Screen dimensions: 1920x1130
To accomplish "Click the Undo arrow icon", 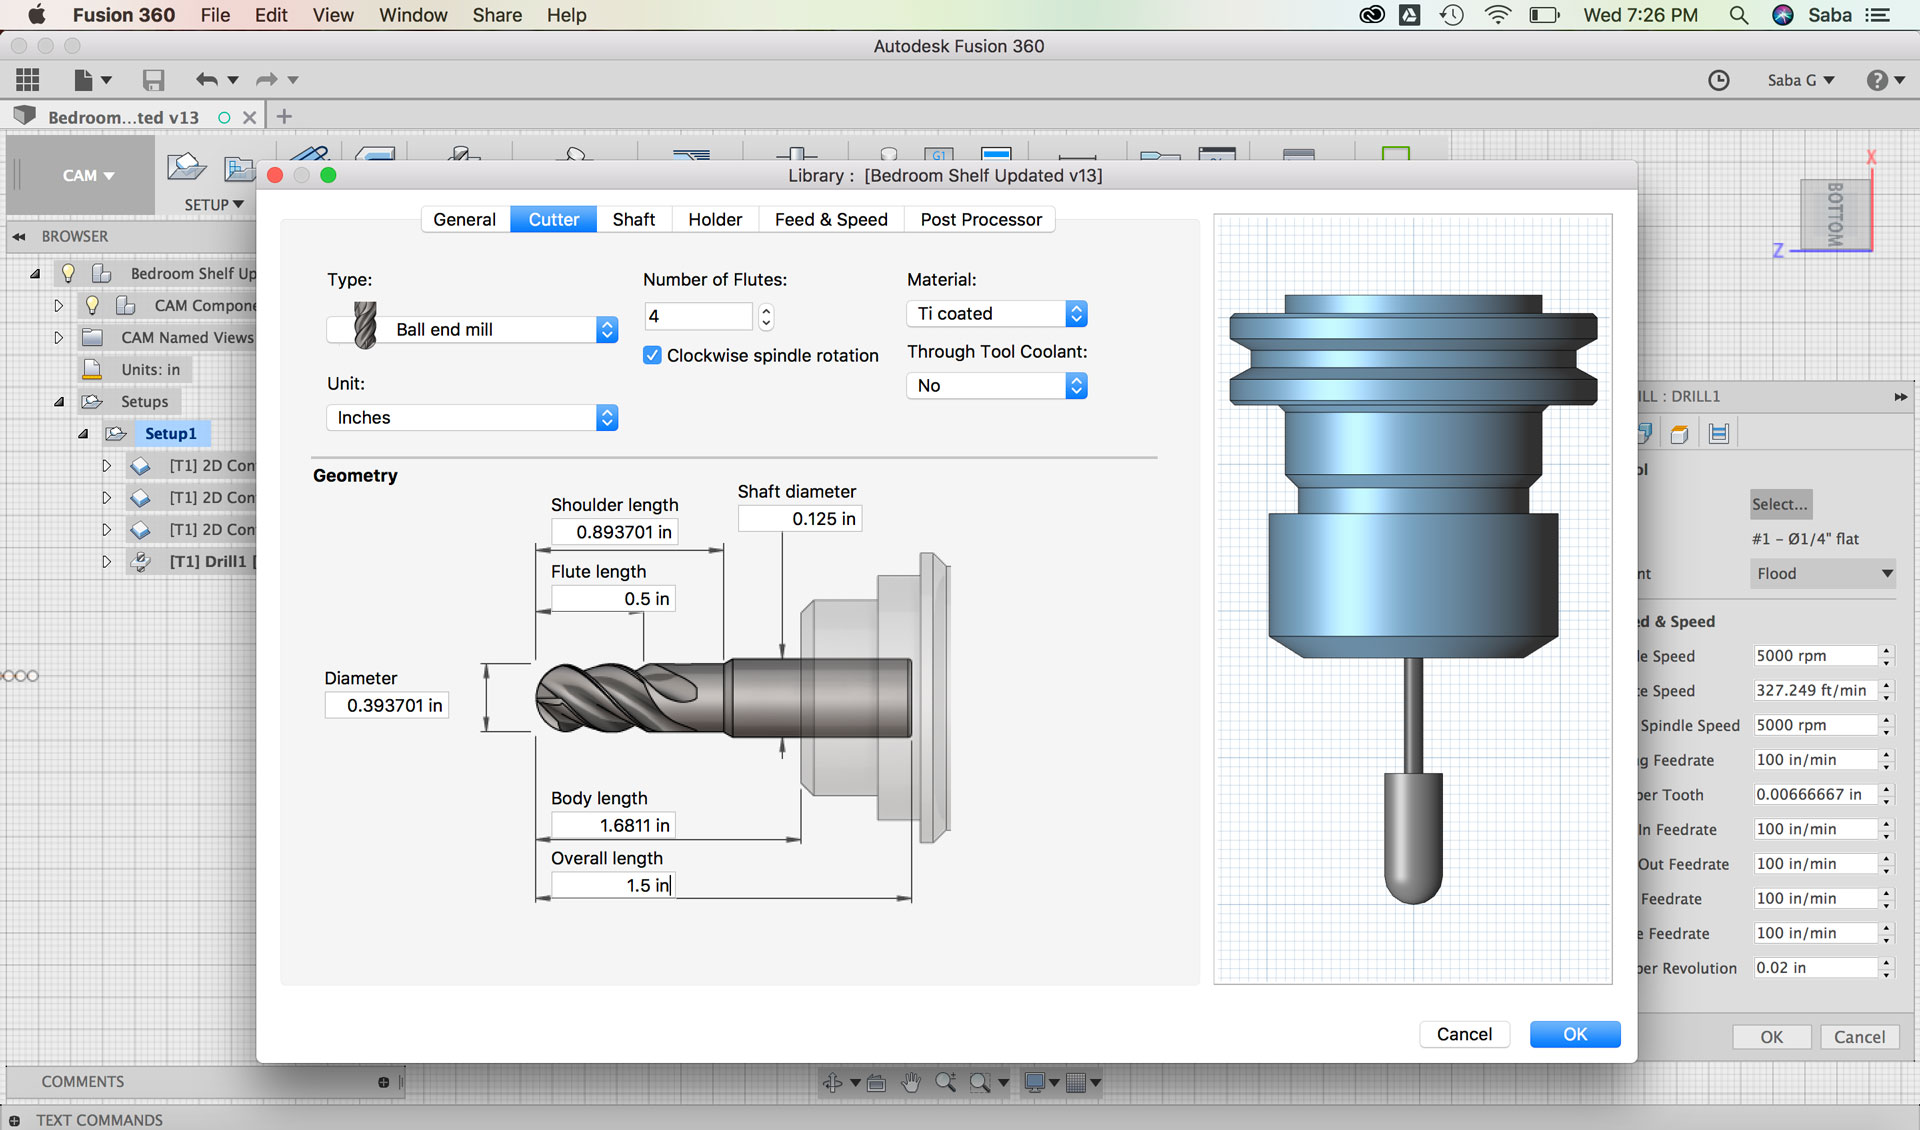I will coord(206,80).
